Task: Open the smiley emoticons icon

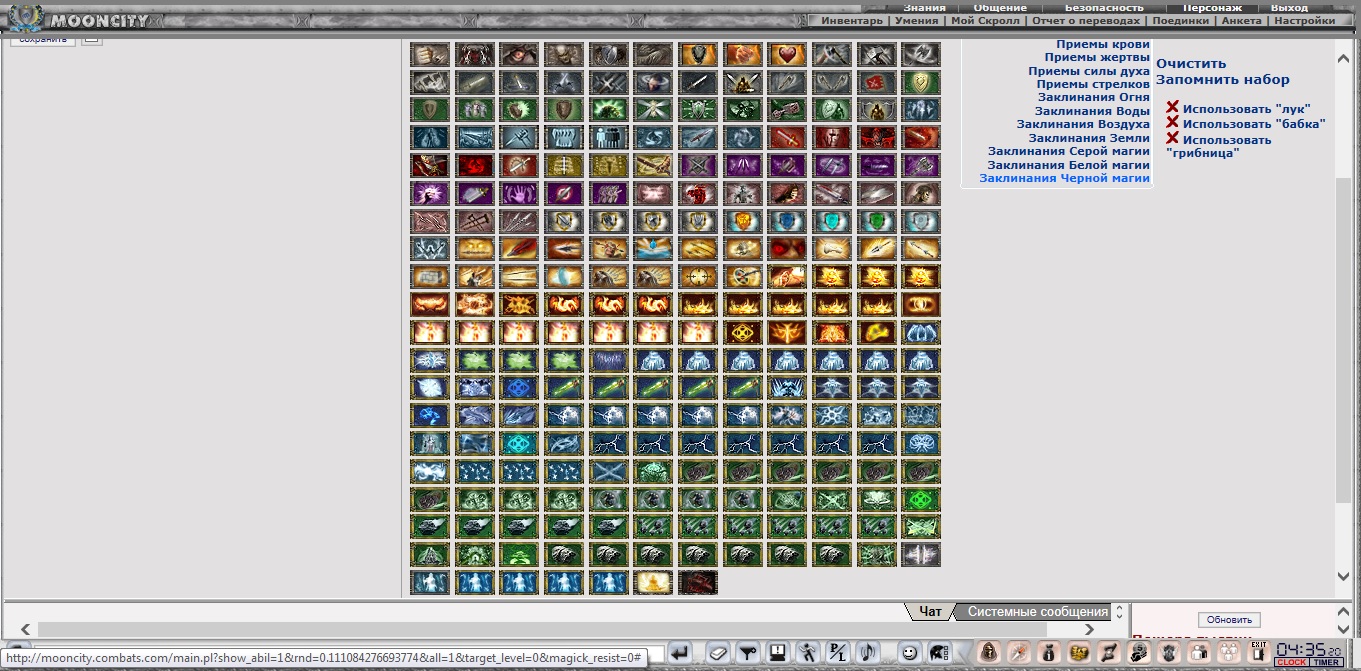Action: [x=909, y=653]
